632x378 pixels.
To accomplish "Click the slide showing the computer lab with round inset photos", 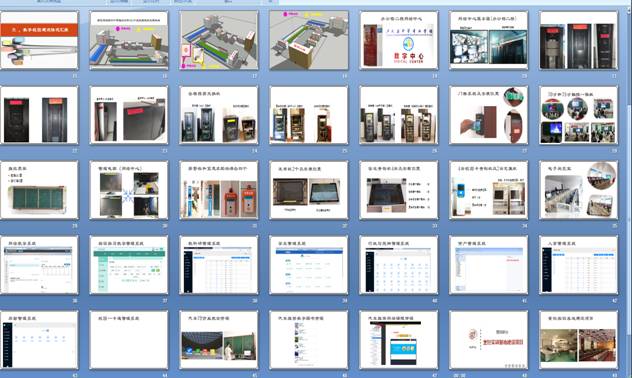I will pos(578,190).
